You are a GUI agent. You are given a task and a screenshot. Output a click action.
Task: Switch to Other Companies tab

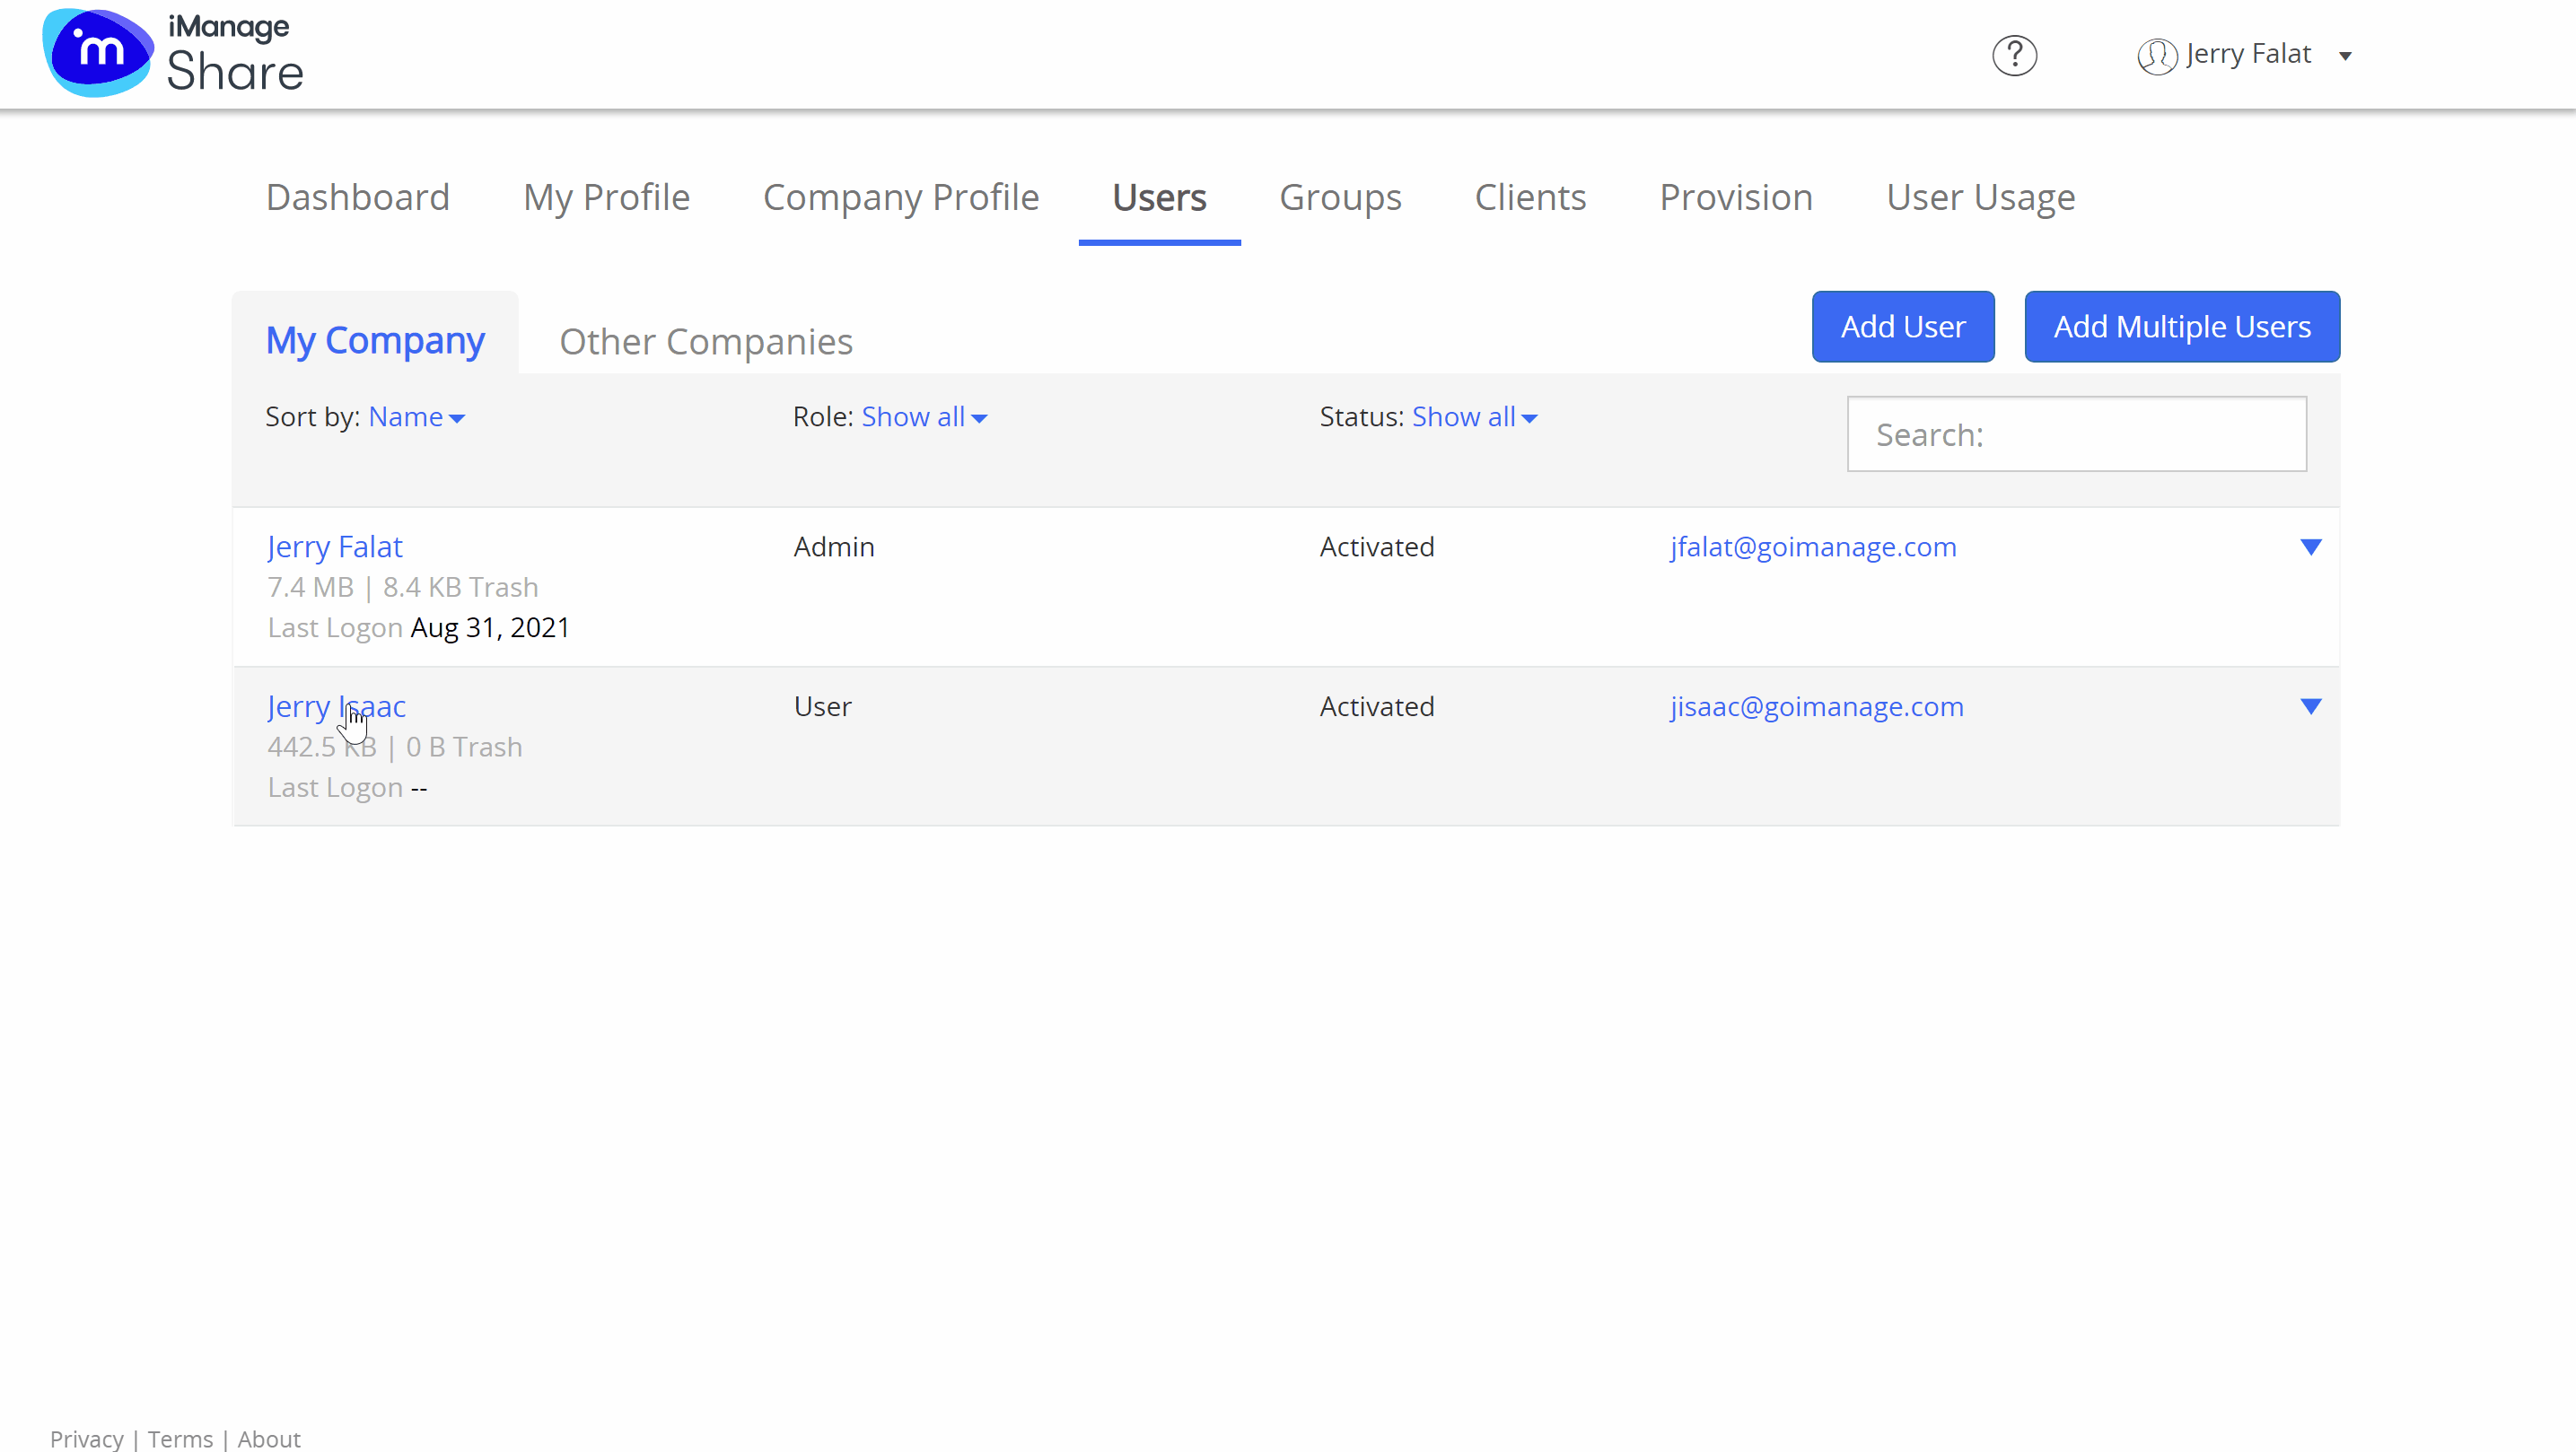(x=705, y=339)
